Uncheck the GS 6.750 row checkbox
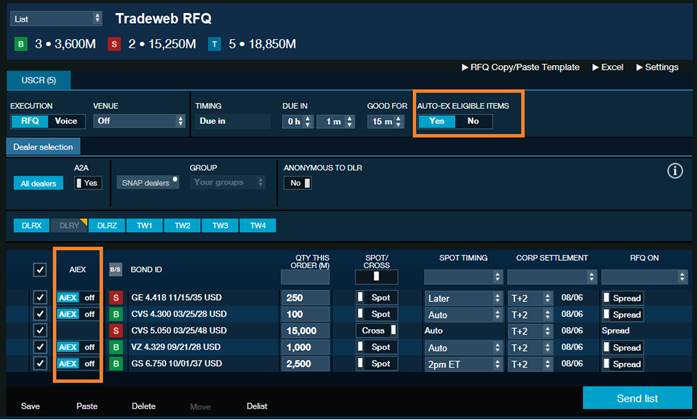Viewport: 697px width, 420px height. (x=40, y=363)
